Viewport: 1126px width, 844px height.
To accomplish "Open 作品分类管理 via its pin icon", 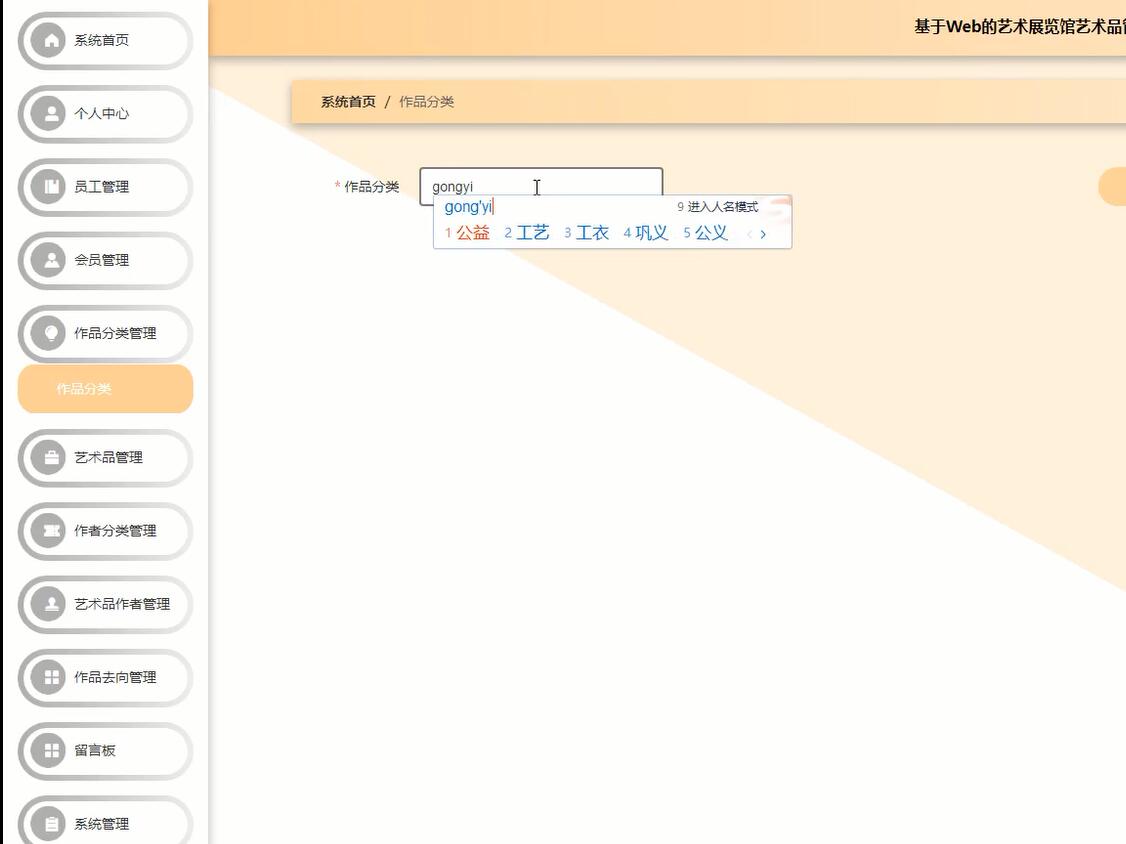I will (x=49, y=333).
